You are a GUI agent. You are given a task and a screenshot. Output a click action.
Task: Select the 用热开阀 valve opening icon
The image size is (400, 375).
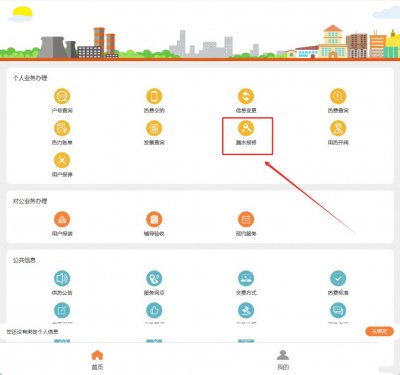(338, 128)
